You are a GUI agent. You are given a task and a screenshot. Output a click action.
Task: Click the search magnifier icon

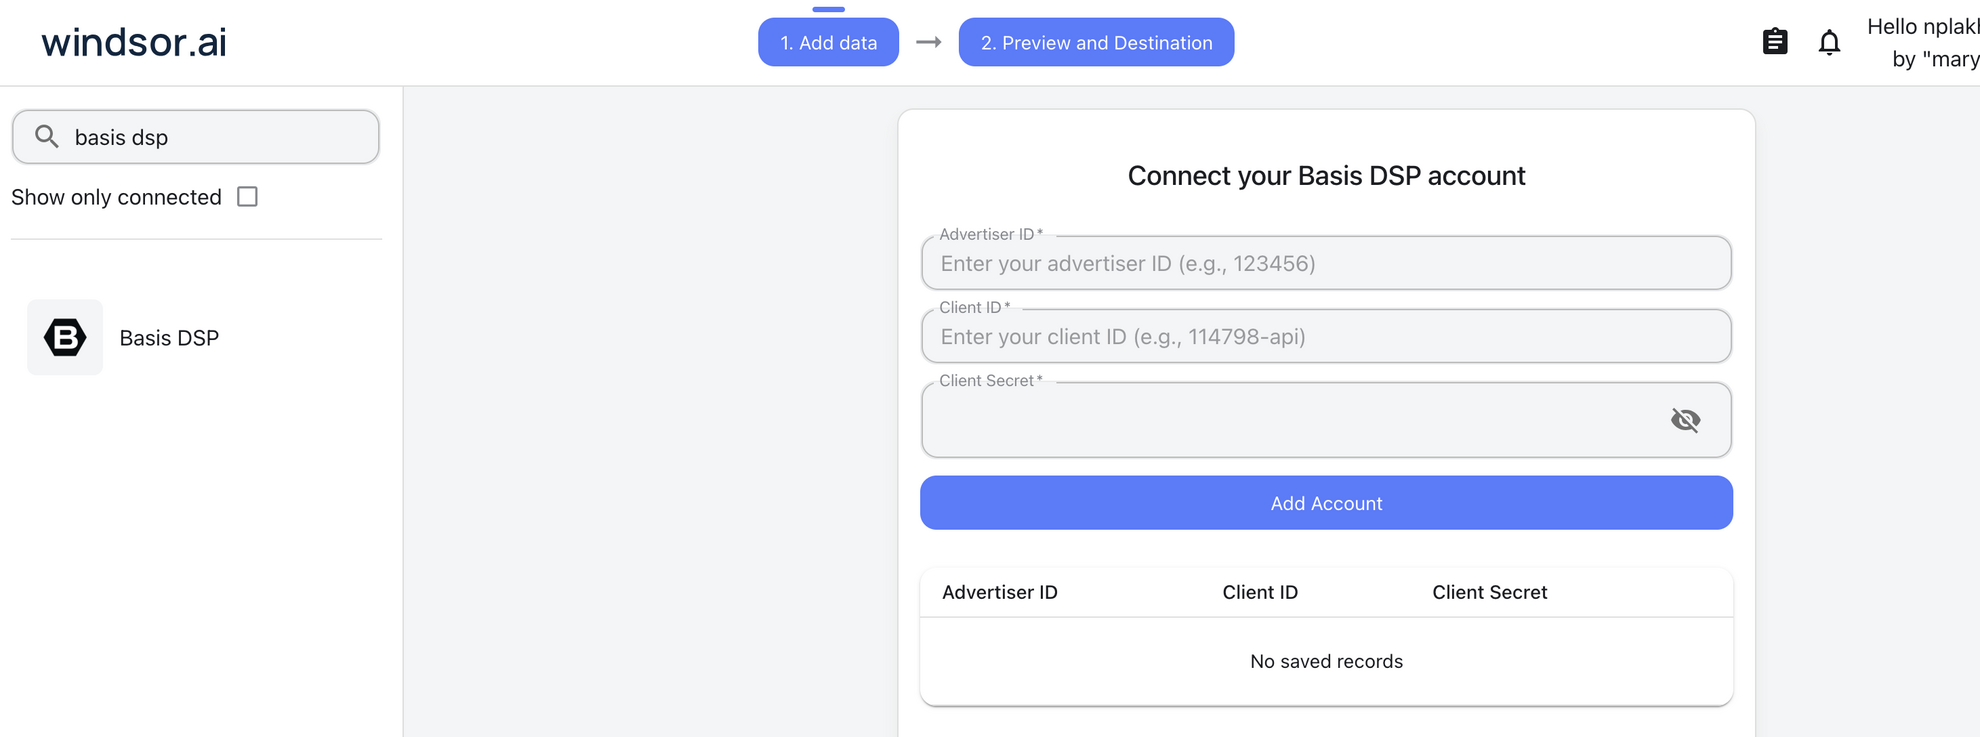pos(47,136)
